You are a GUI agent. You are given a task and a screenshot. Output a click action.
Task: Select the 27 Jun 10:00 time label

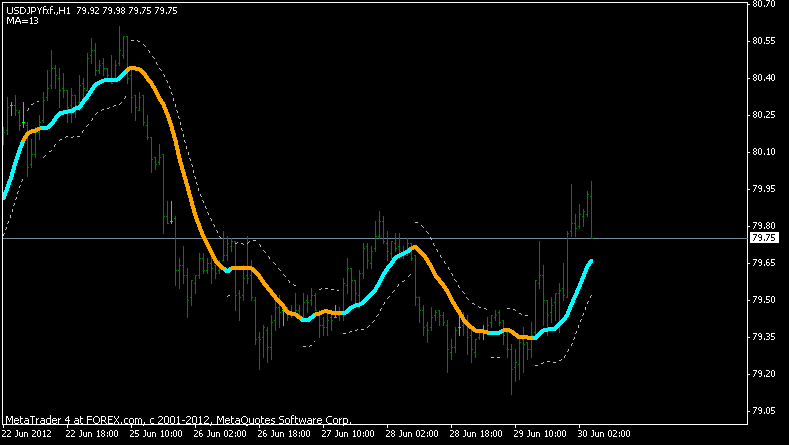pyautogui.click(x=349, y=435)
